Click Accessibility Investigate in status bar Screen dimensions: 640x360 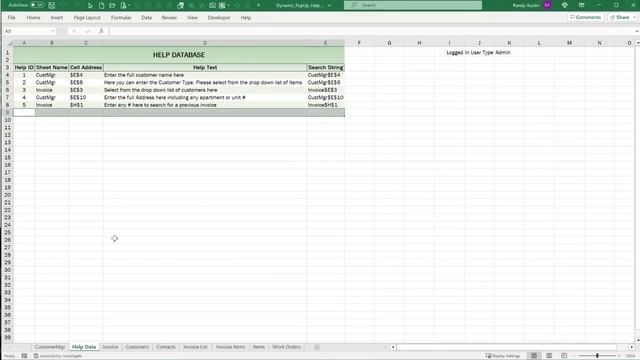58,356
